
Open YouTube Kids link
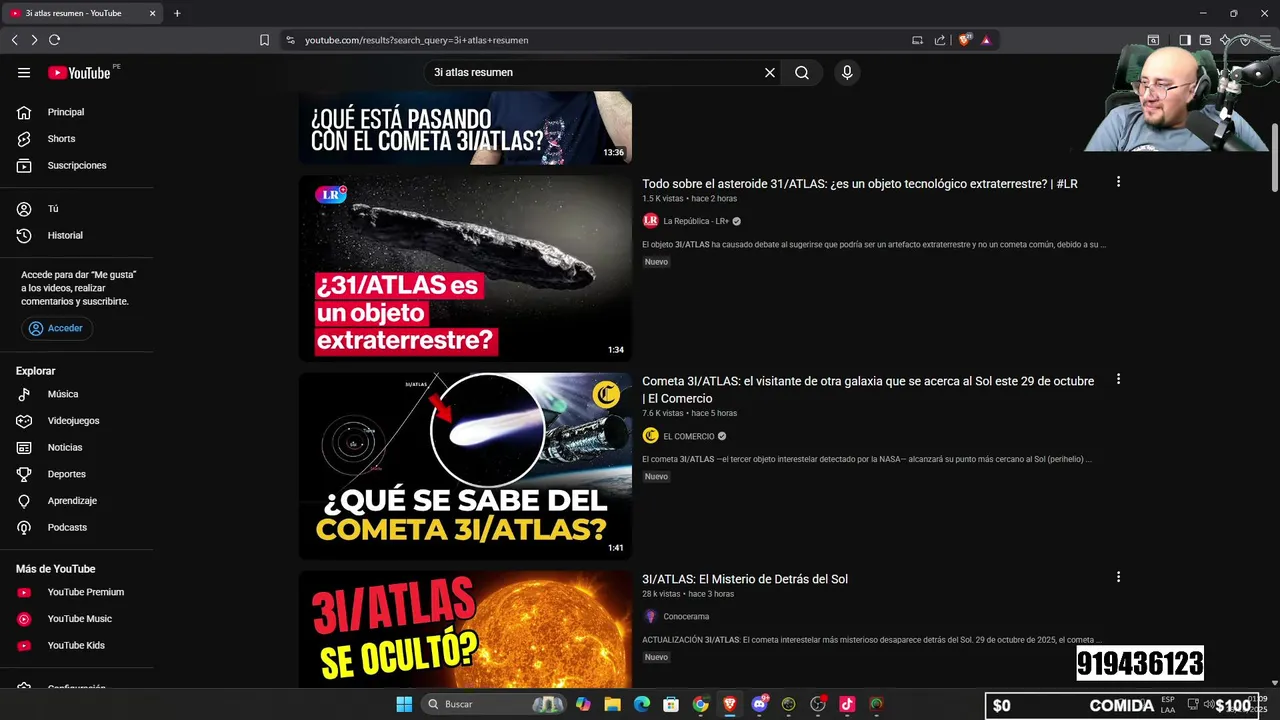click(x=77, y=645)
